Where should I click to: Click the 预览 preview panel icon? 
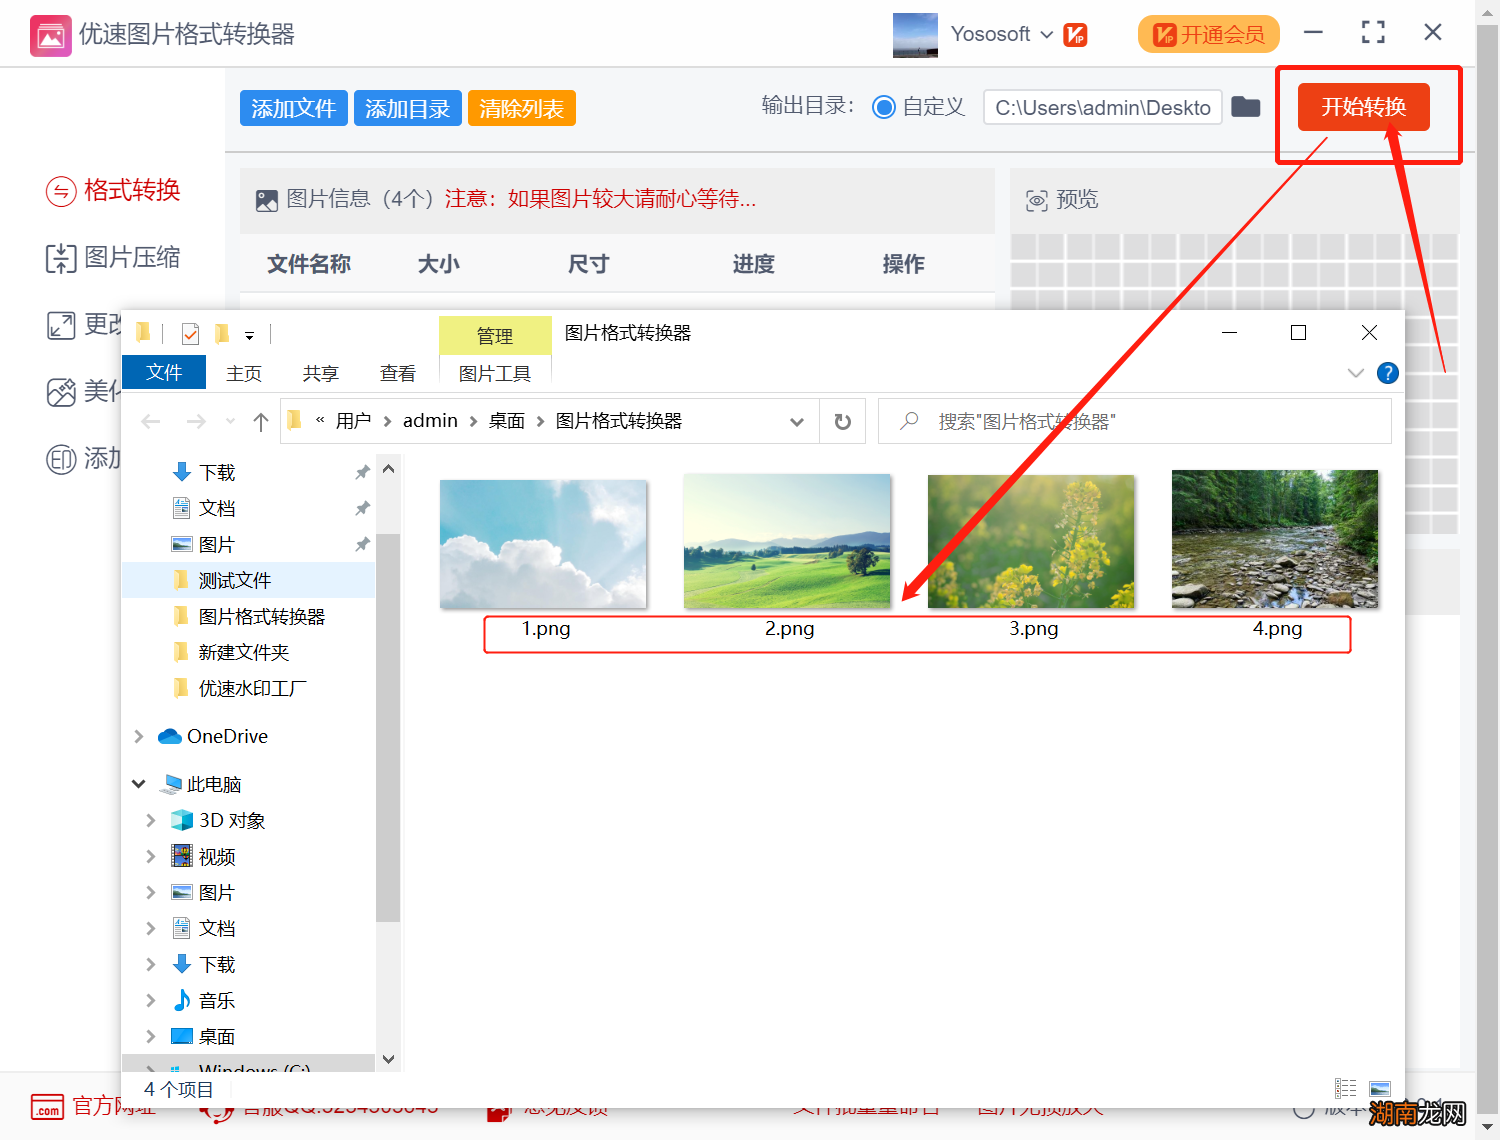coord(1037,200)
